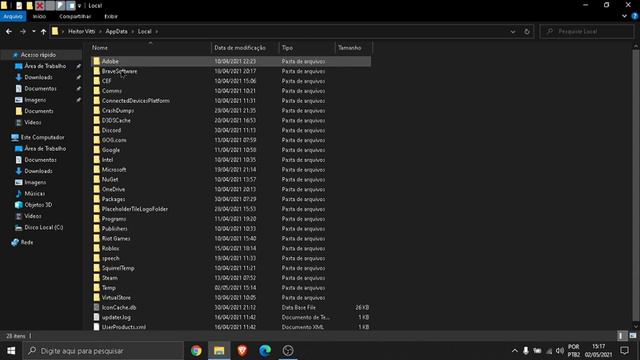Open Músicas in navigation pane
640x360 pixels.
click(x=34, y=193)
